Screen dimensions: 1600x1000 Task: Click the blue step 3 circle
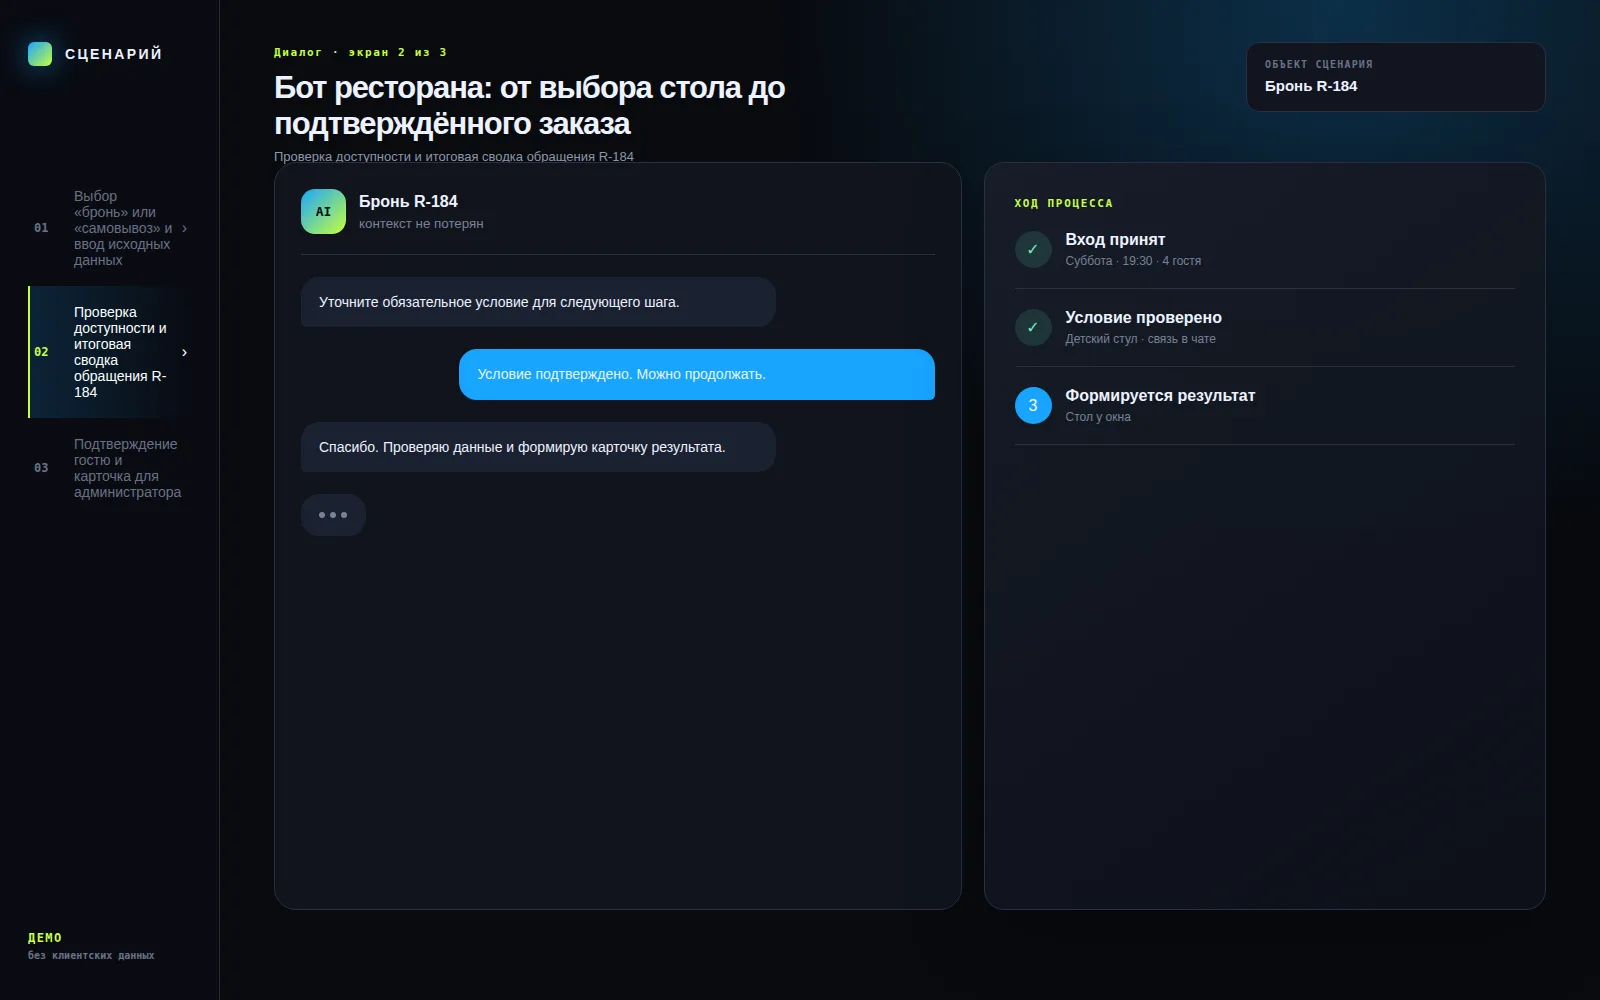(1033, 406)
